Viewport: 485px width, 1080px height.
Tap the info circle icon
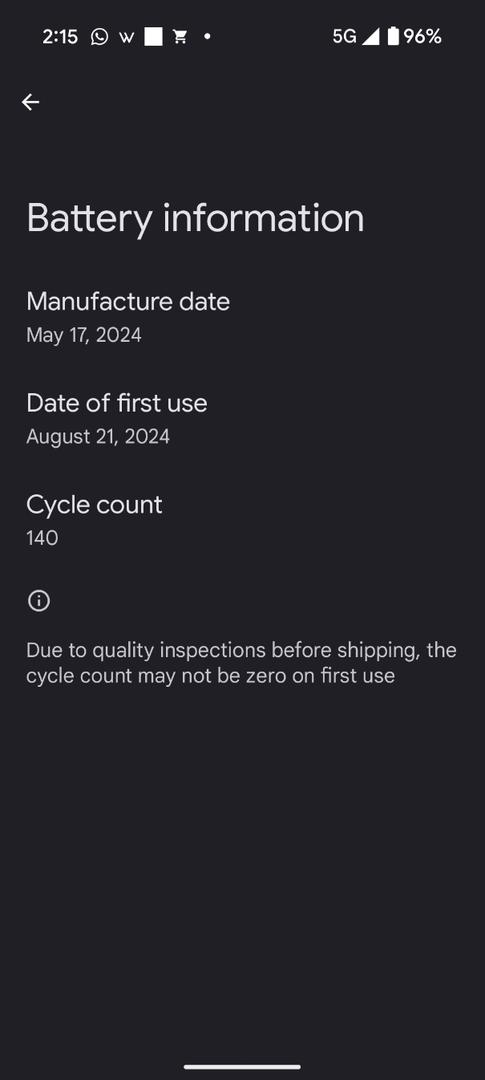[x=39, y=601]
